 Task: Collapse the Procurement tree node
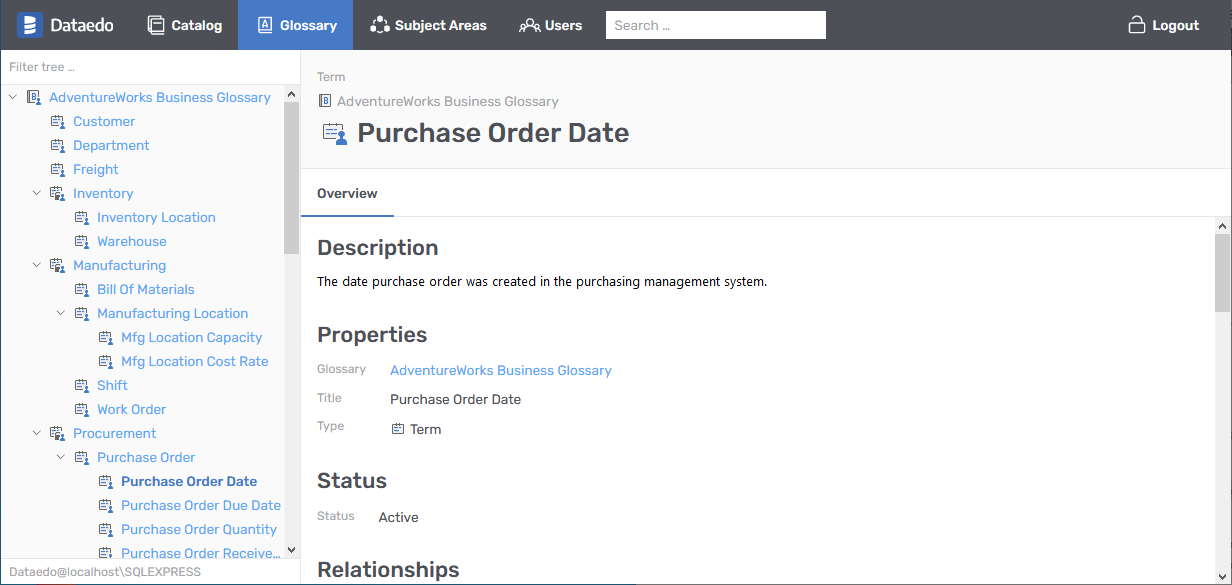[x=36, y=433]
